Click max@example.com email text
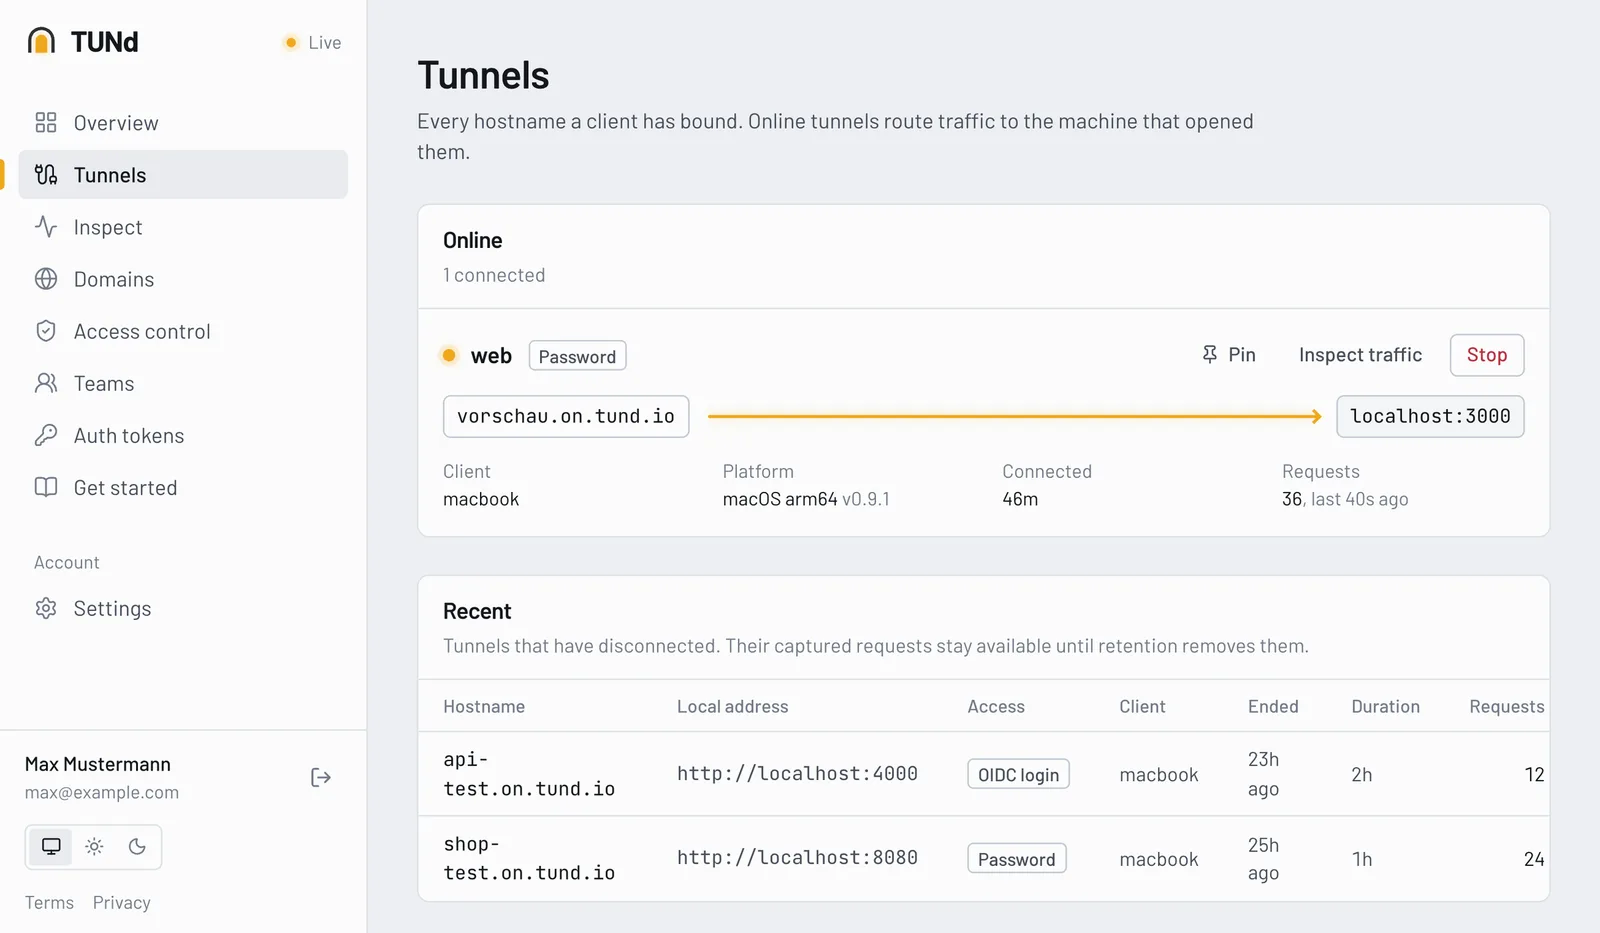The image size is (1600, 933). pyautogui.click(x=102, y=792)
